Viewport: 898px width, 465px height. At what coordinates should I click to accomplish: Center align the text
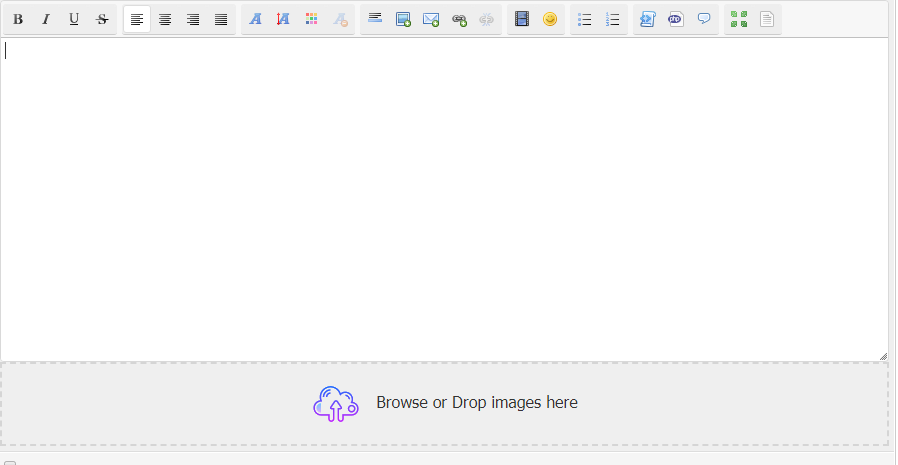pyautogui.click(x=165, y=19)
